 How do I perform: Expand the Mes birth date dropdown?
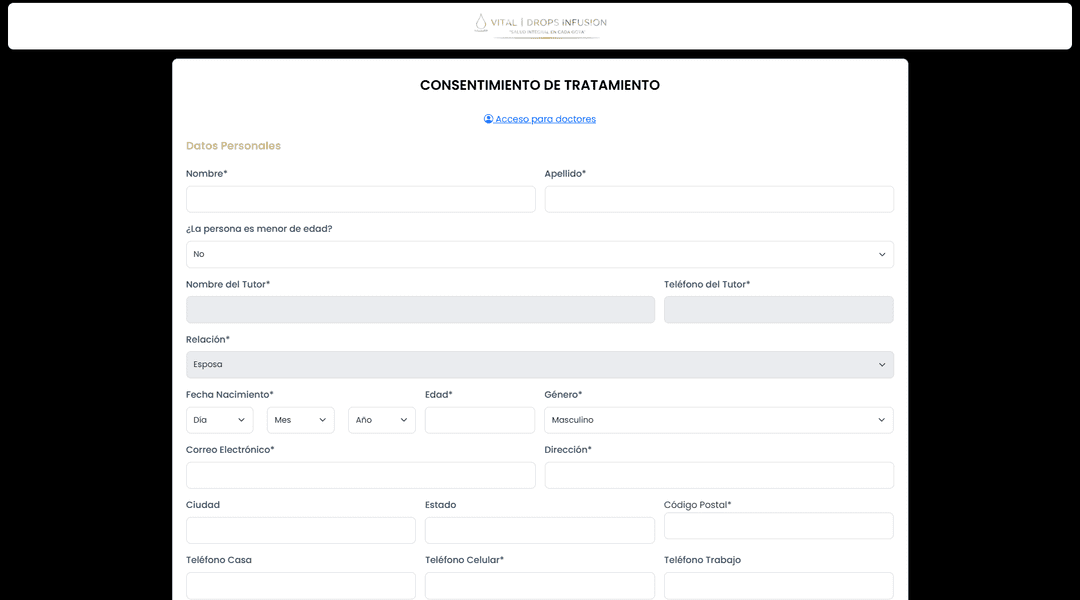click(300, 420)
